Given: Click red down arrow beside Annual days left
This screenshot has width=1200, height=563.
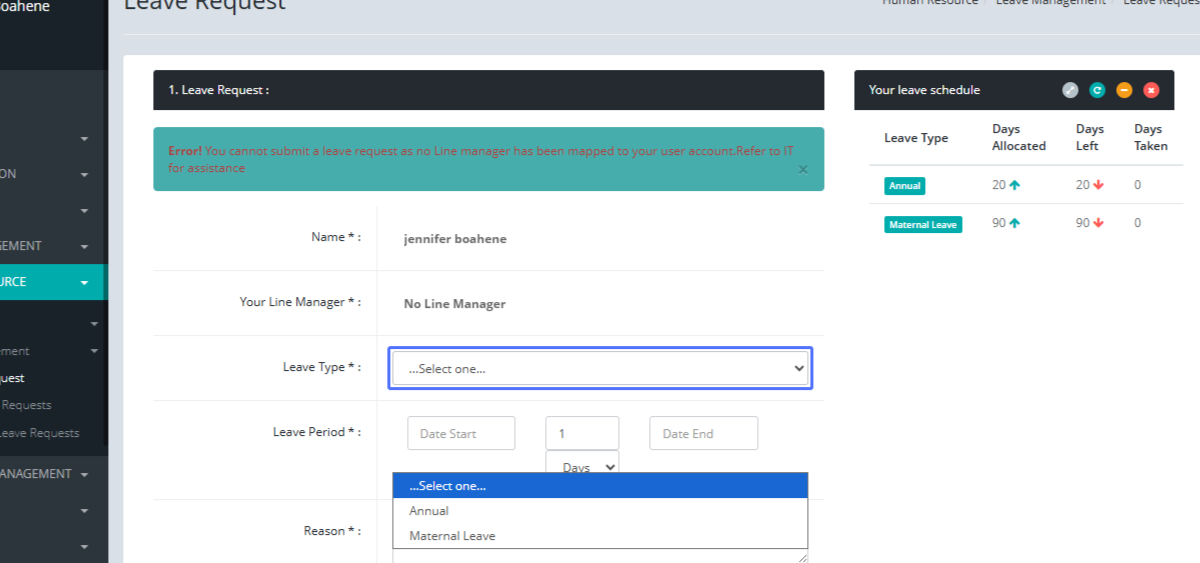Looking at the screenshot, I should coord(1098,185).
